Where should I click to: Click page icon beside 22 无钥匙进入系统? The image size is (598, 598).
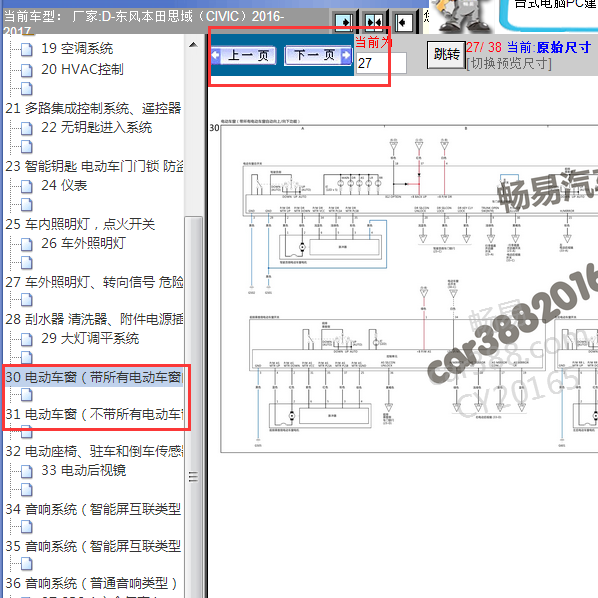[x=26, y=128]
